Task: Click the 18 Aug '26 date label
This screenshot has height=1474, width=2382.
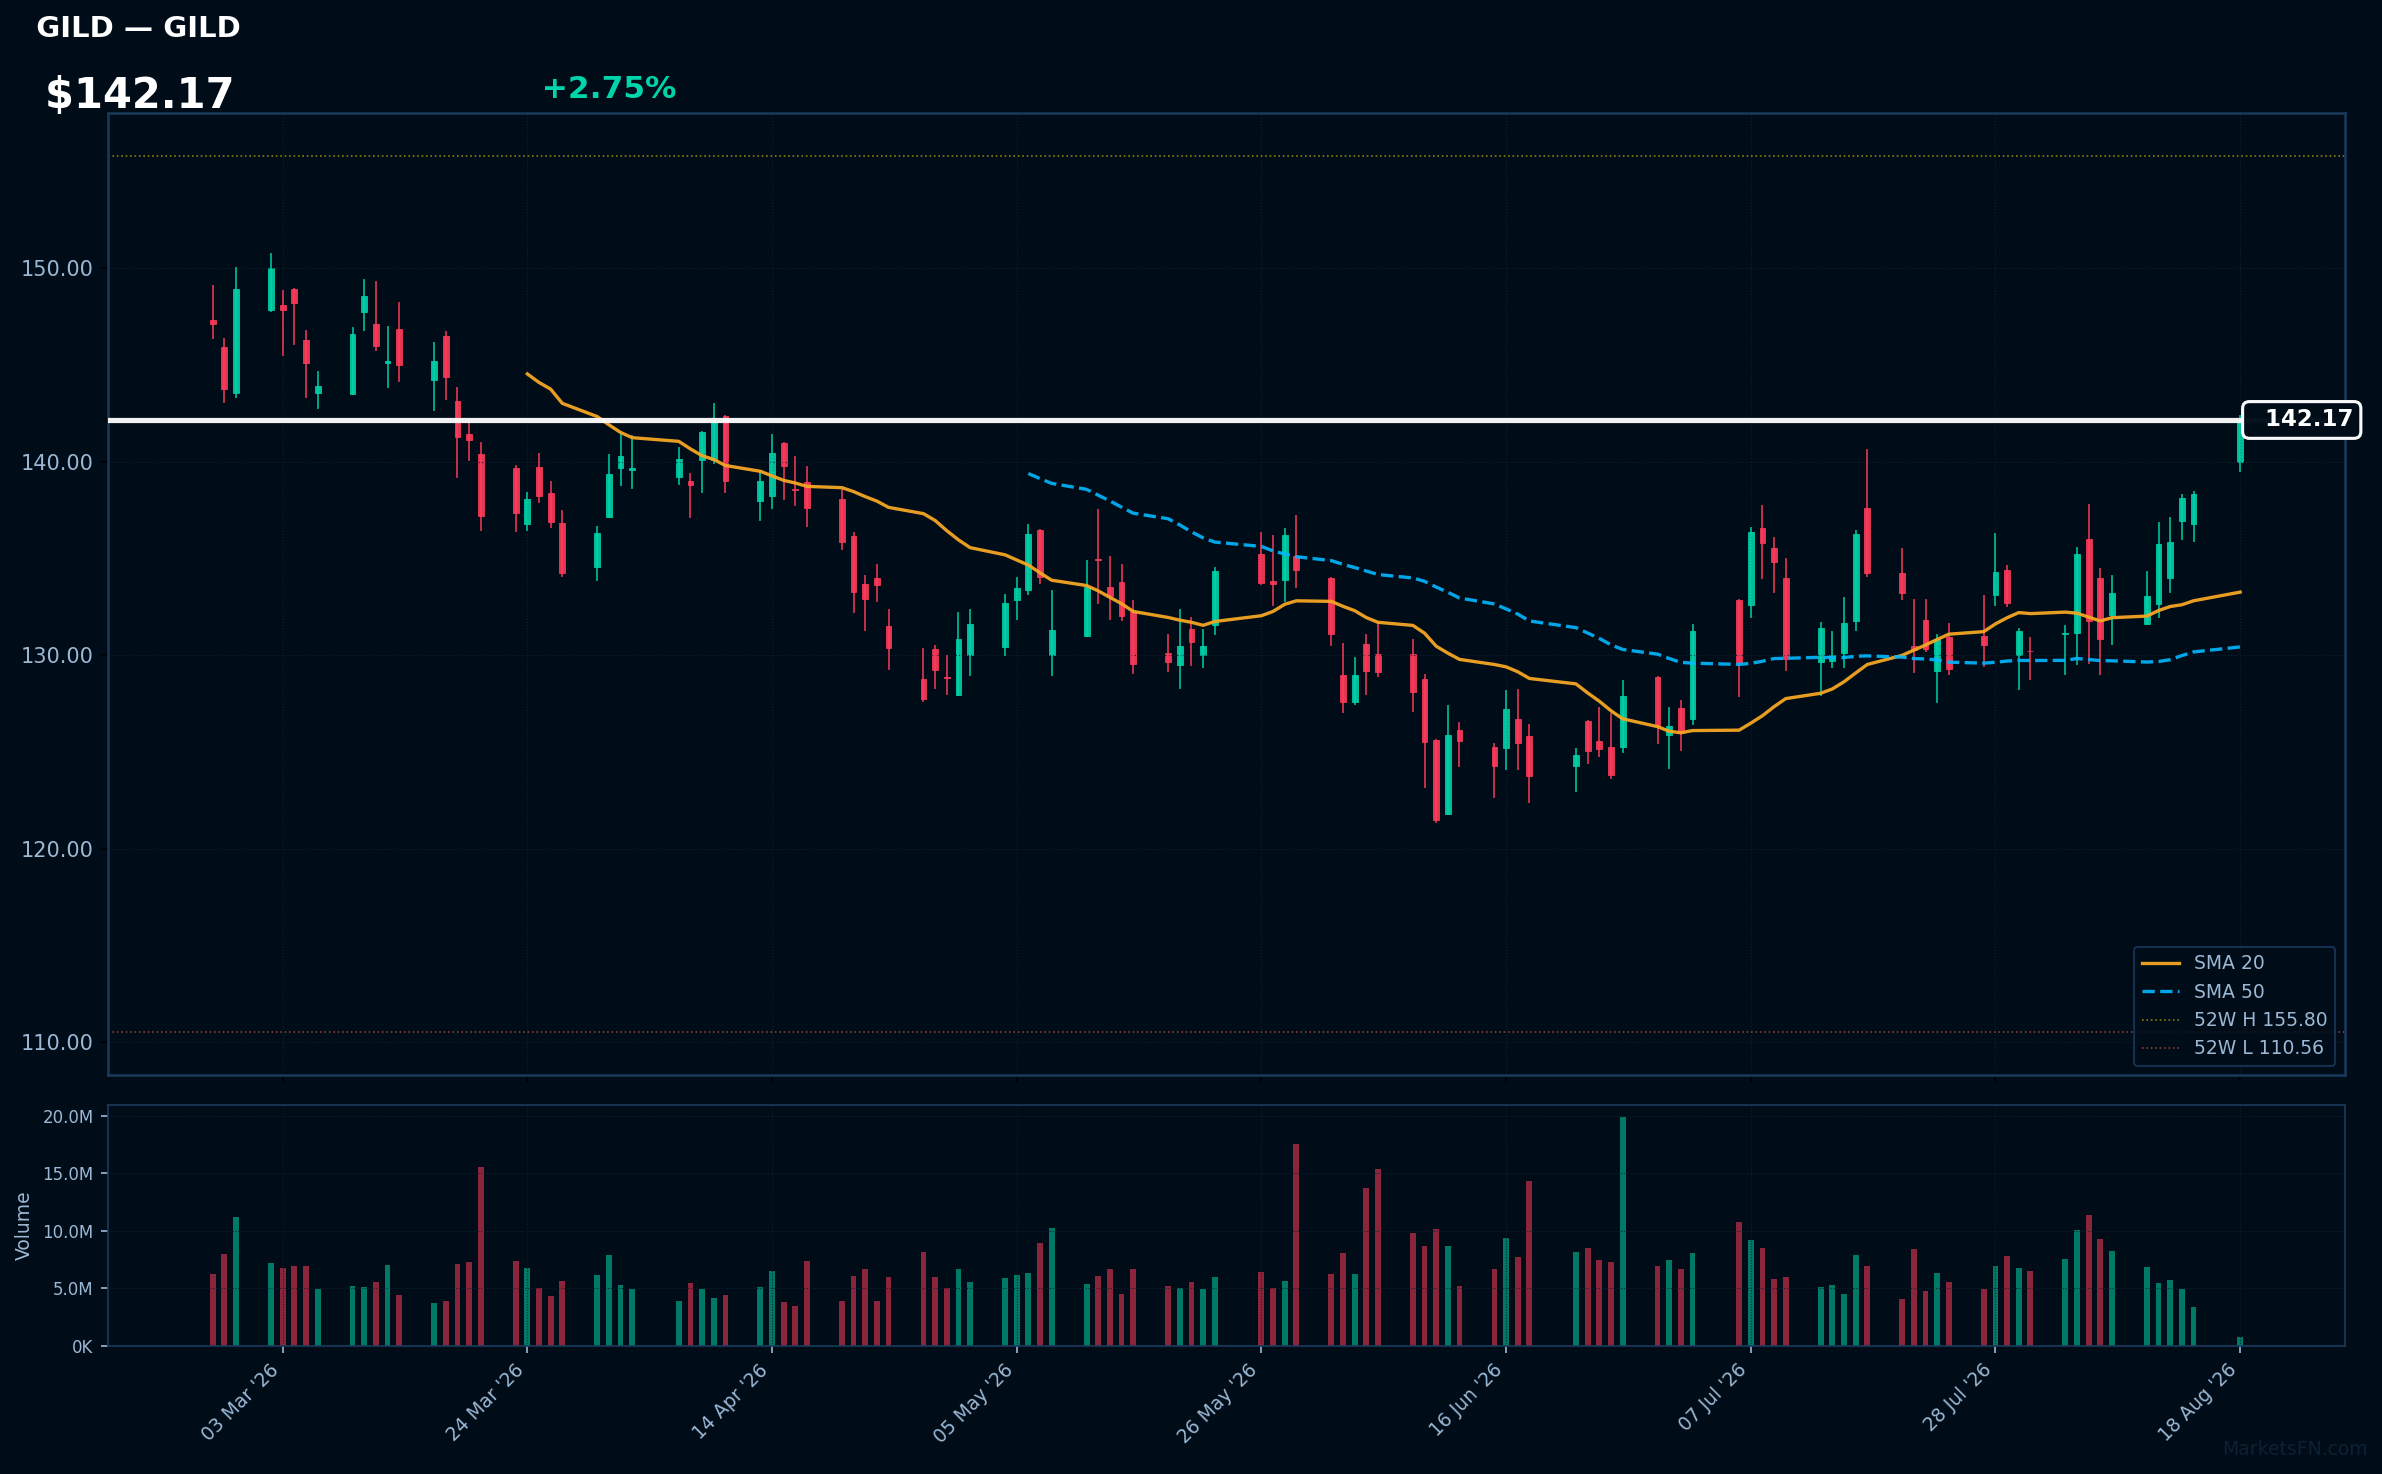Action: [x=2197, y=1402]
